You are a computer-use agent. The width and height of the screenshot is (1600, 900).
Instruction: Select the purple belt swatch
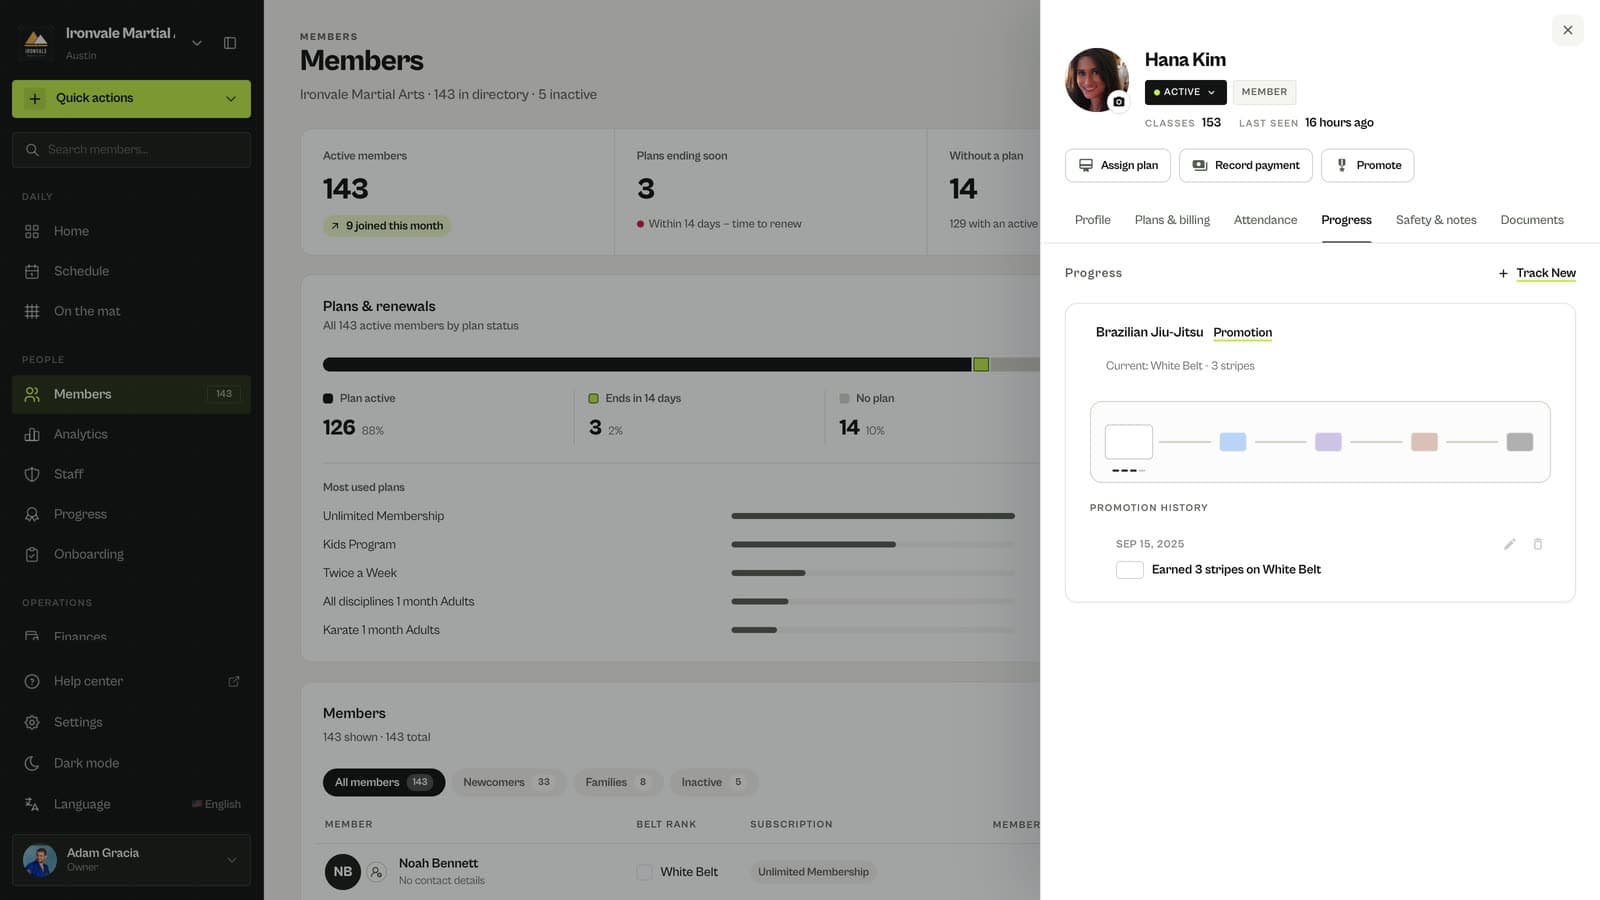click(x=1328, y=442)
